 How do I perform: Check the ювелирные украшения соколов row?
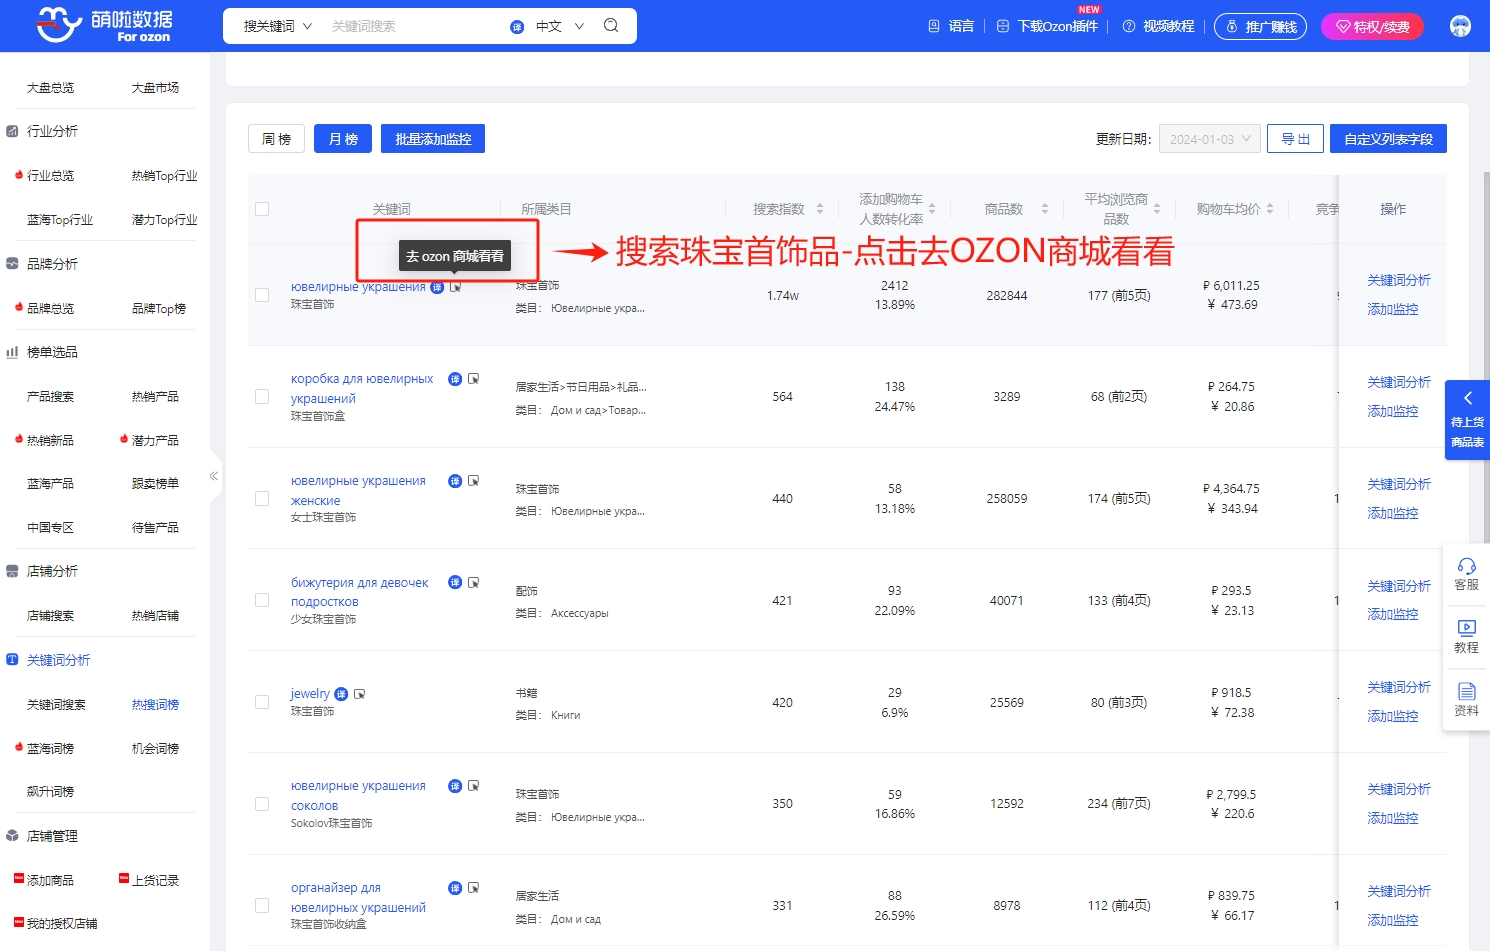[262, 804]
